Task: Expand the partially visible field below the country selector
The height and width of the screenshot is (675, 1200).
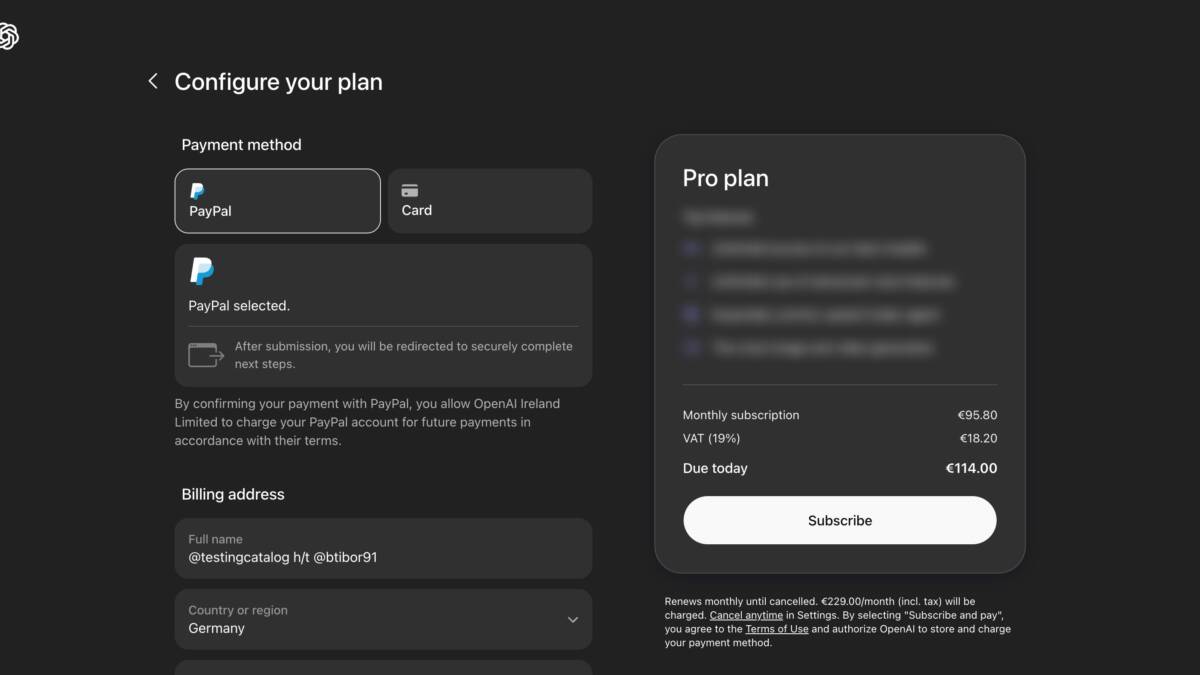Action: click(x=383, y=668)
